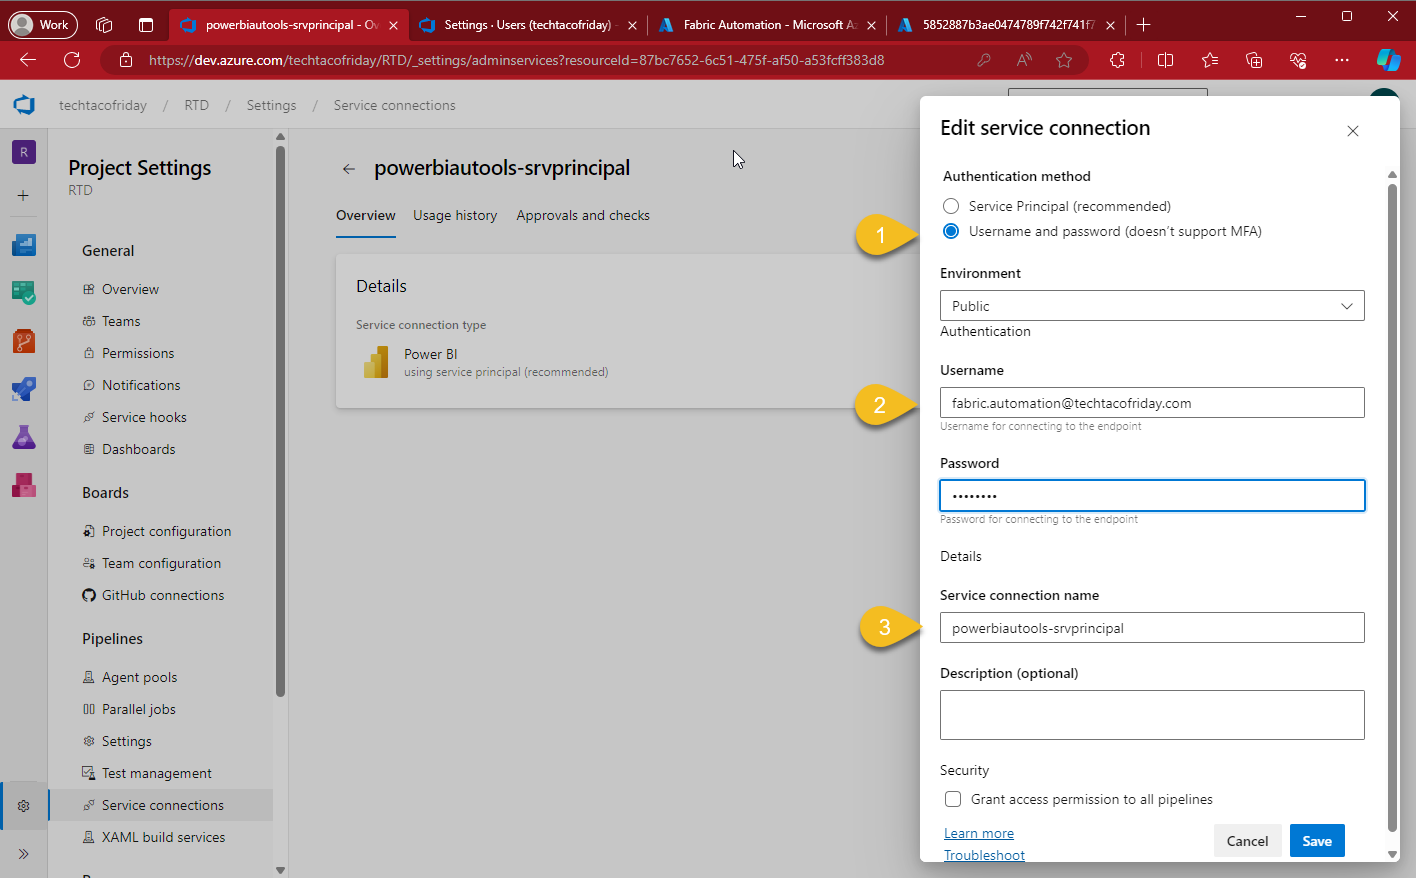Save the service connection changes
The height and width of the screenshot is (878, 1416).
click(x=1316, y=840)
